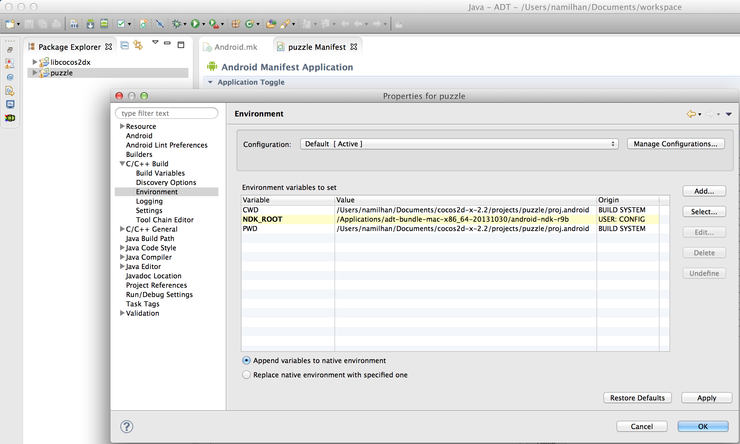Click the Origin column header

(628, 200)
